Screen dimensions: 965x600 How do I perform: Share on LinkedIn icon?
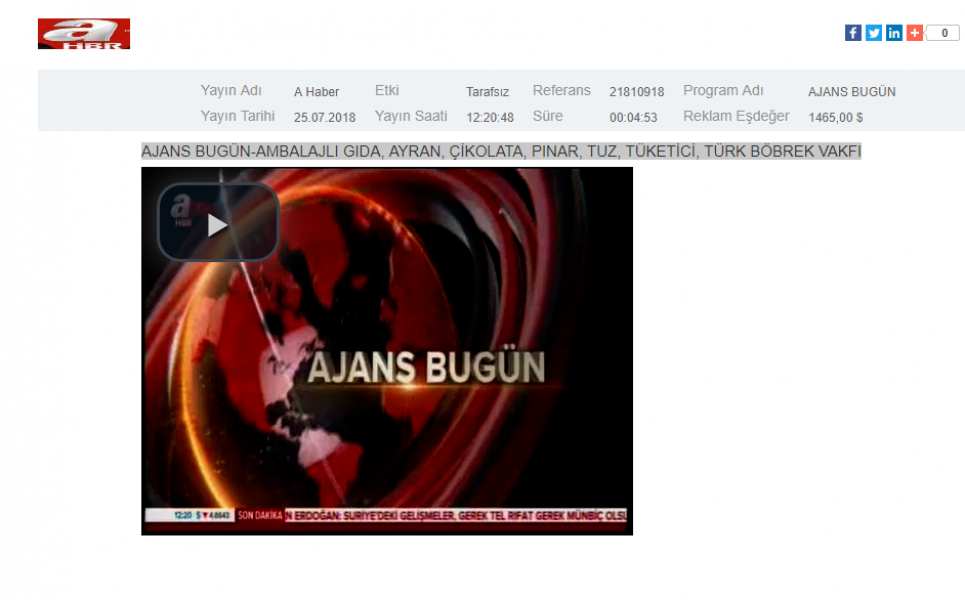point(894,33)
